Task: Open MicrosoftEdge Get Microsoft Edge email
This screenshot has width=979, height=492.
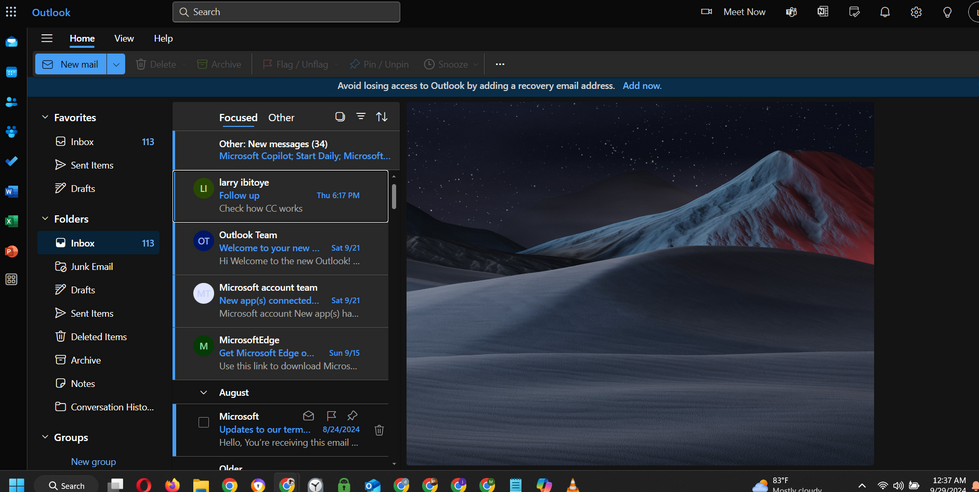Action: coord(281,353)
